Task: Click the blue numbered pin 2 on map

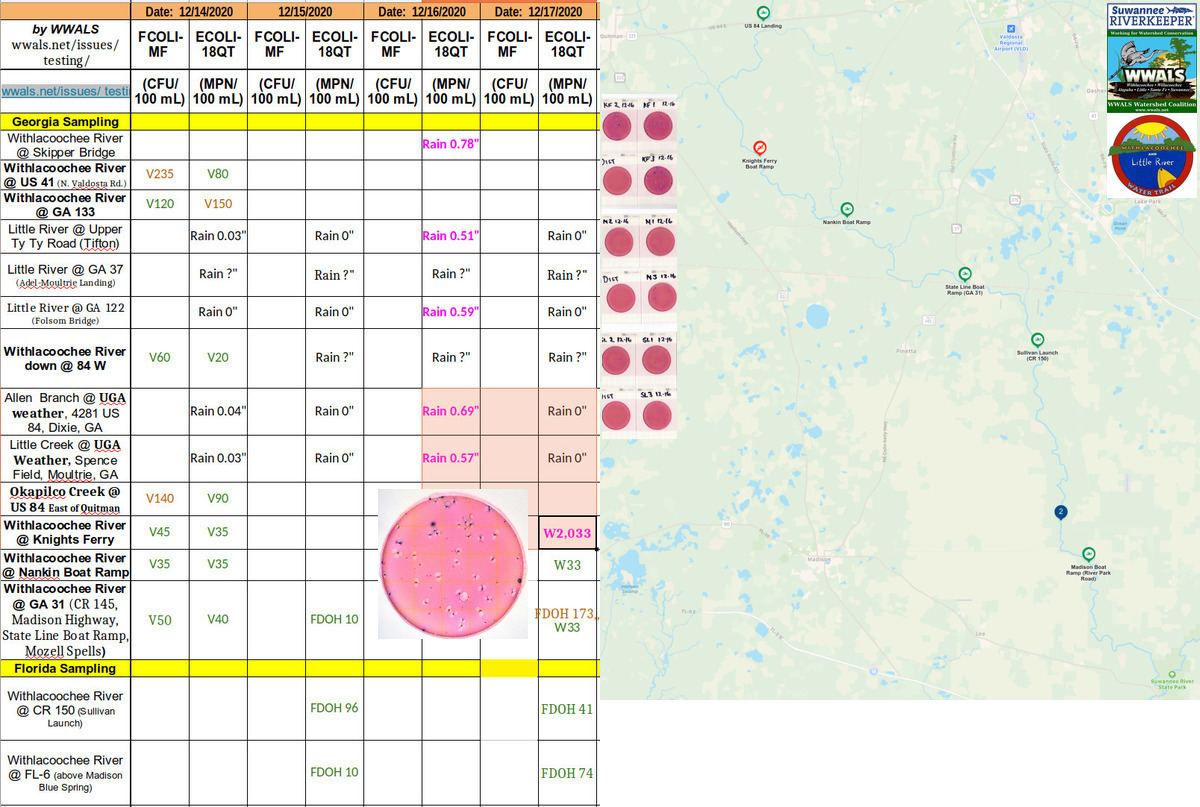Action: click(x=1061, y=512)
